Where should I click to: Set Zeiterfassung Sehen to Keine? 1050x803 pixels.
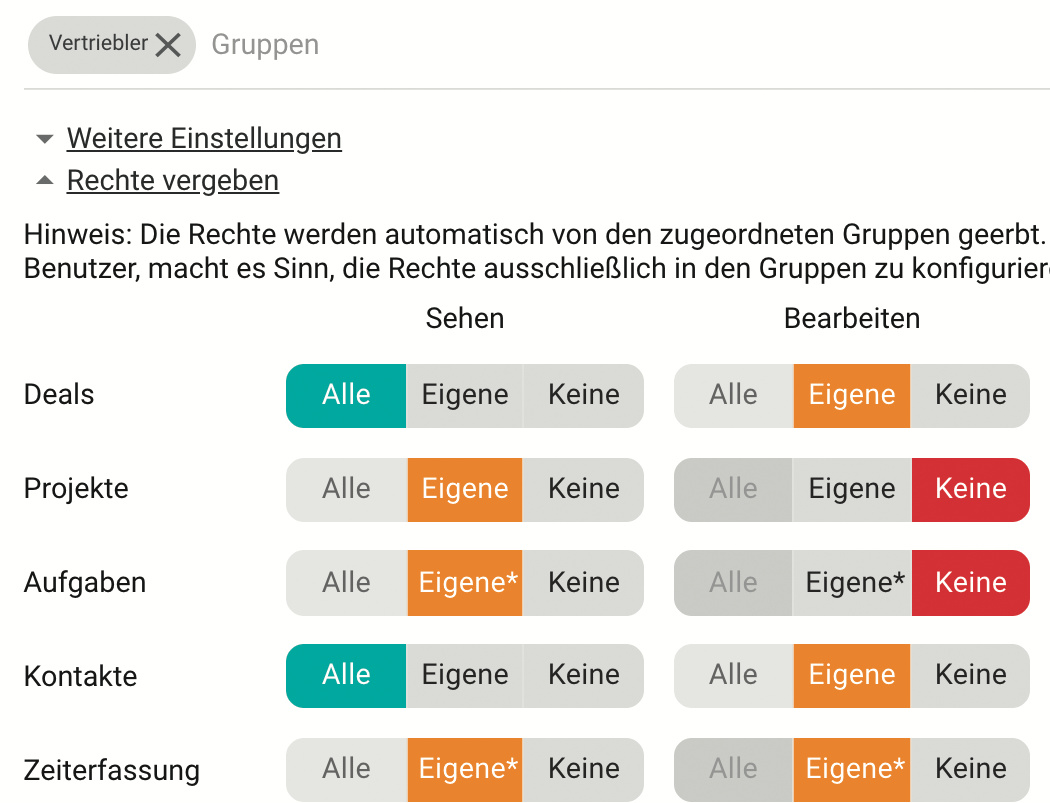[584, 769]
